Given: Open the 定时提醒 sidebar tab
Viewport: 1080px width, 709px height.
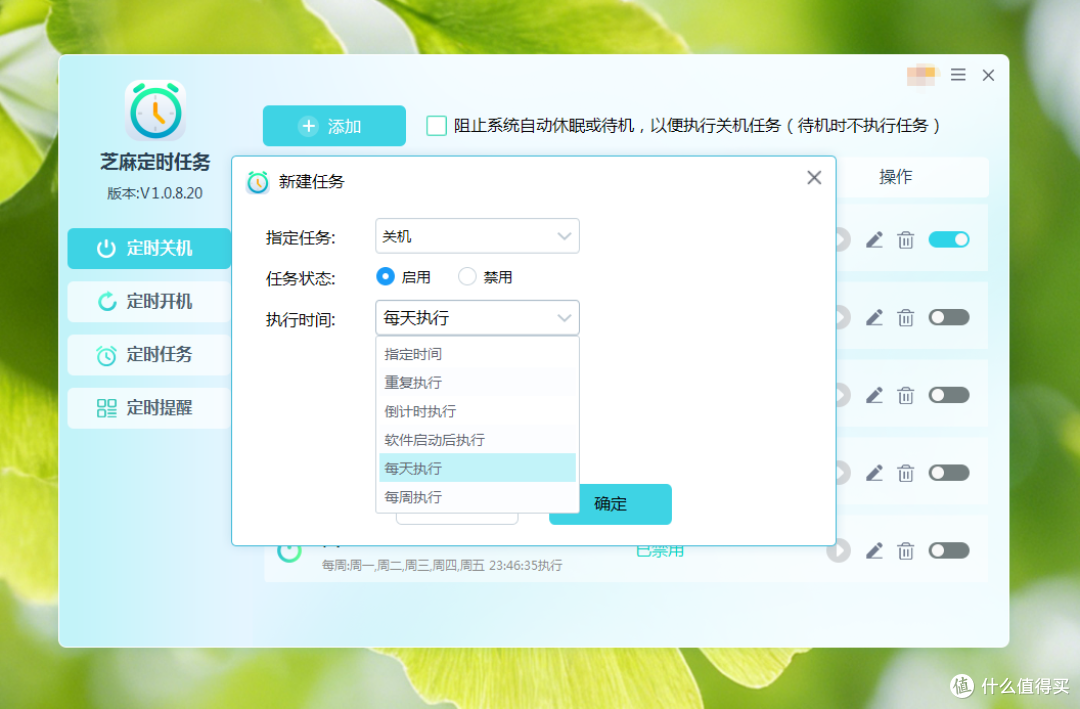Looking at the screenshot, I should click(x=149, y=408).
